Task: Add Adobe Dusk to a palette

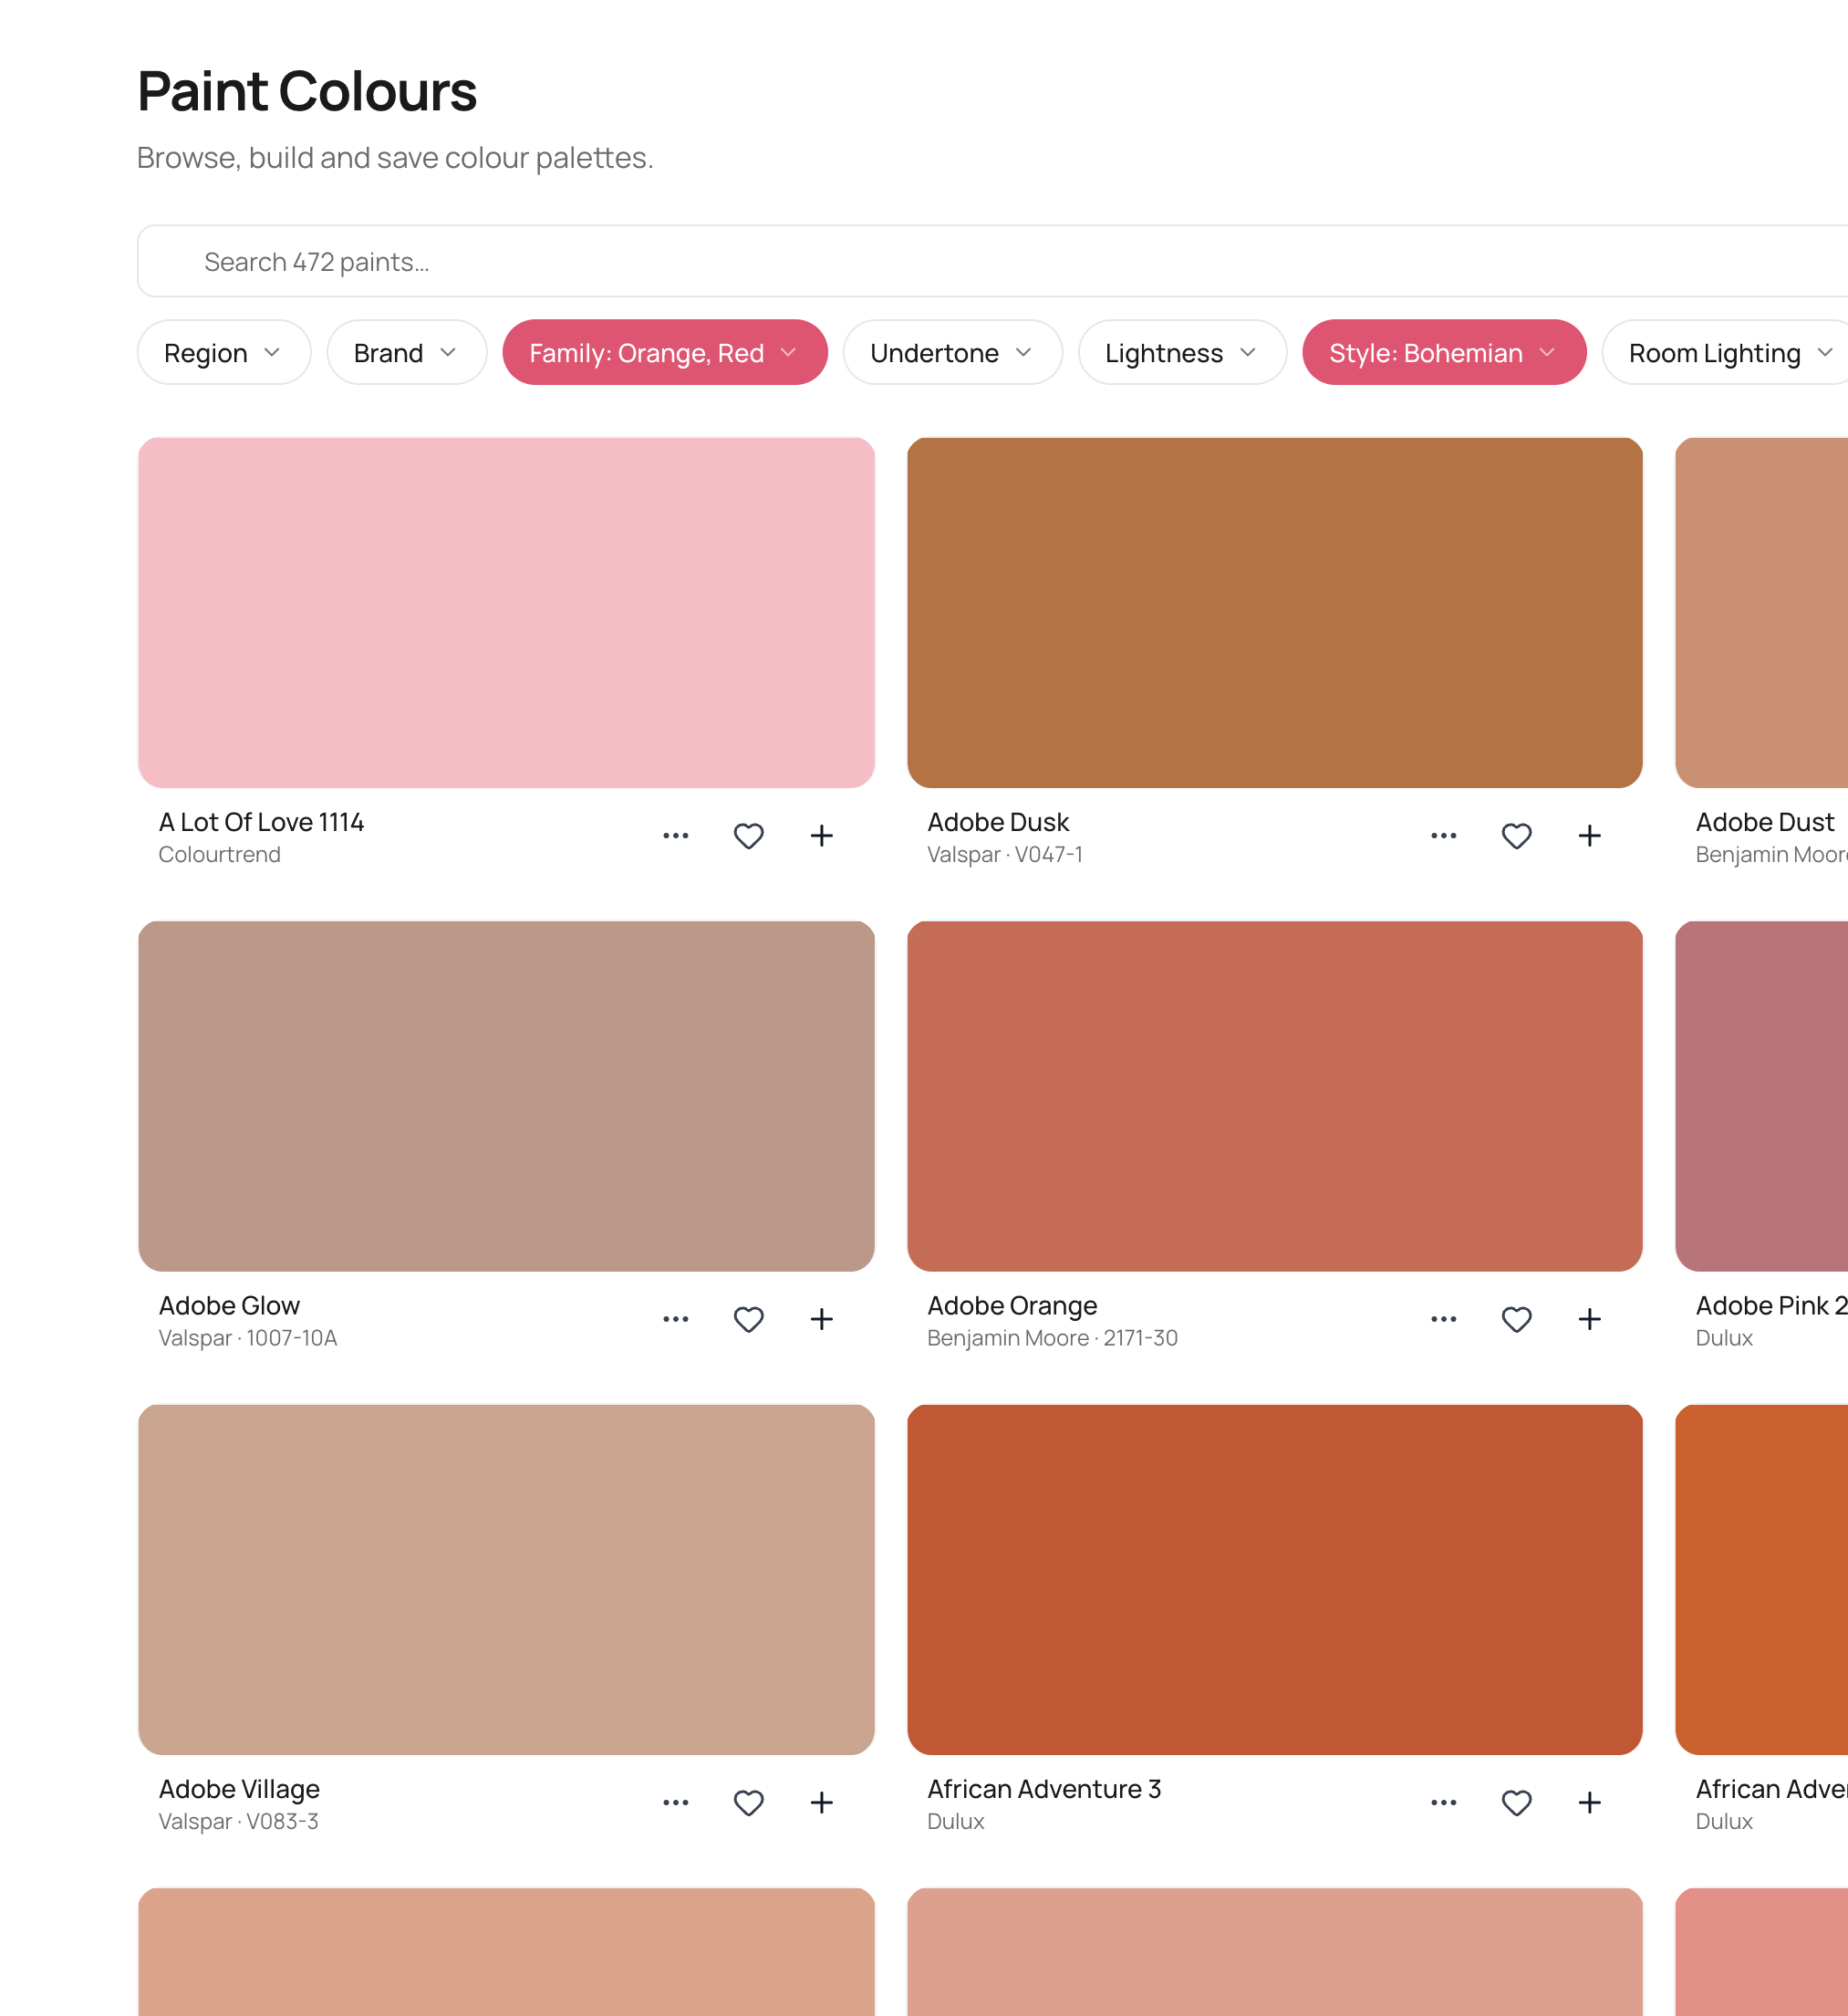Action: (1590, 836)
